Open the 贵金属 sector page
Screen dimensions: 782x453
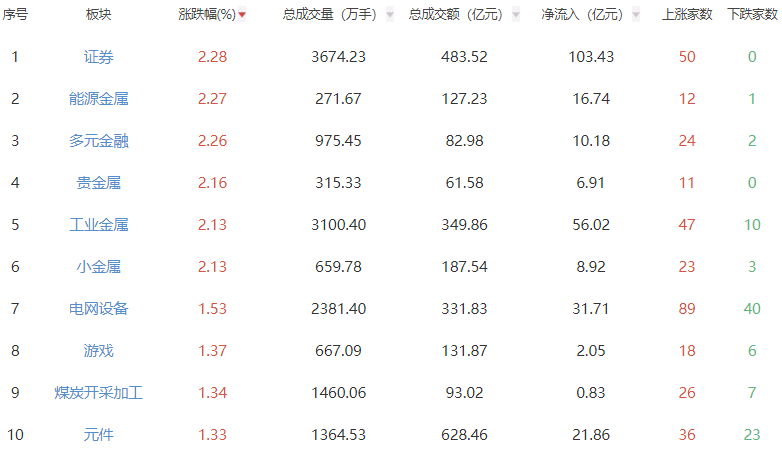[99, 183]
